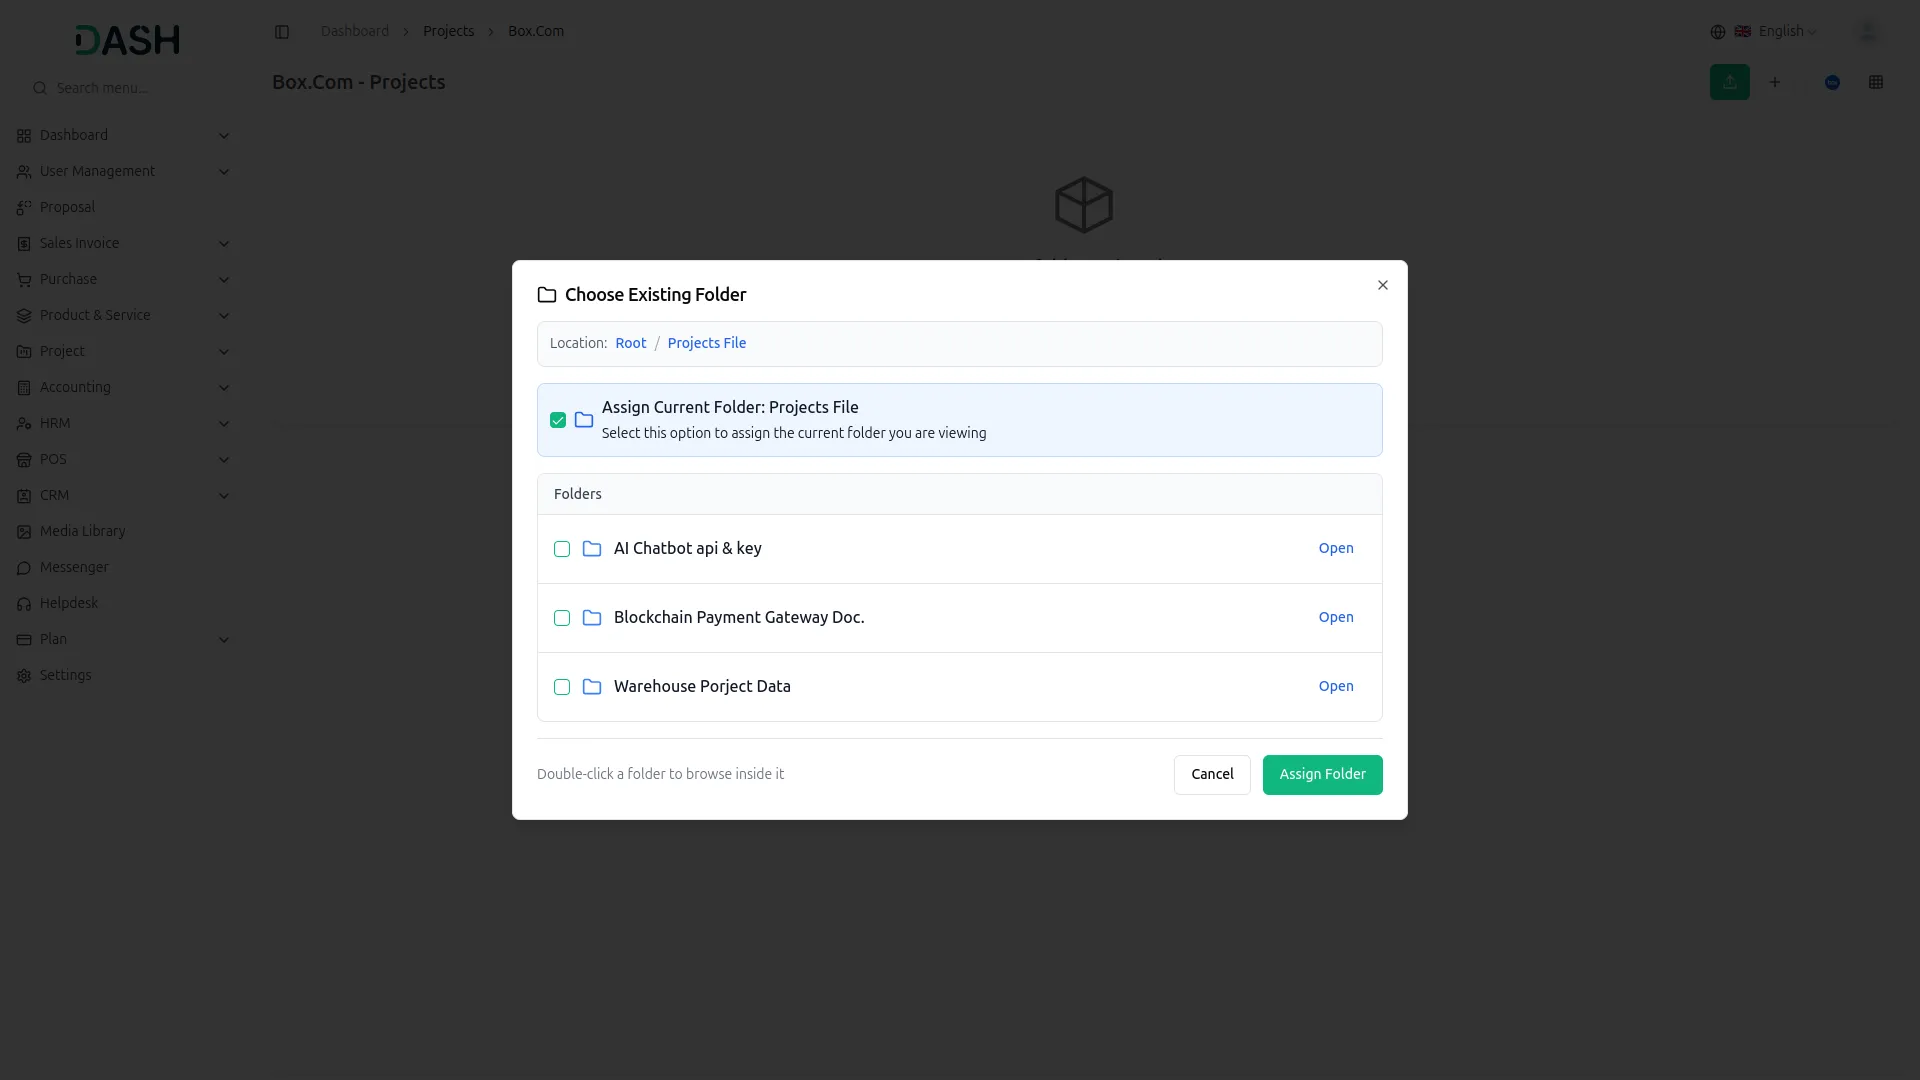Select Warehouse Porject Data checkbox
Viewport: 1920px width, 1080px height.
click(562, 687)
